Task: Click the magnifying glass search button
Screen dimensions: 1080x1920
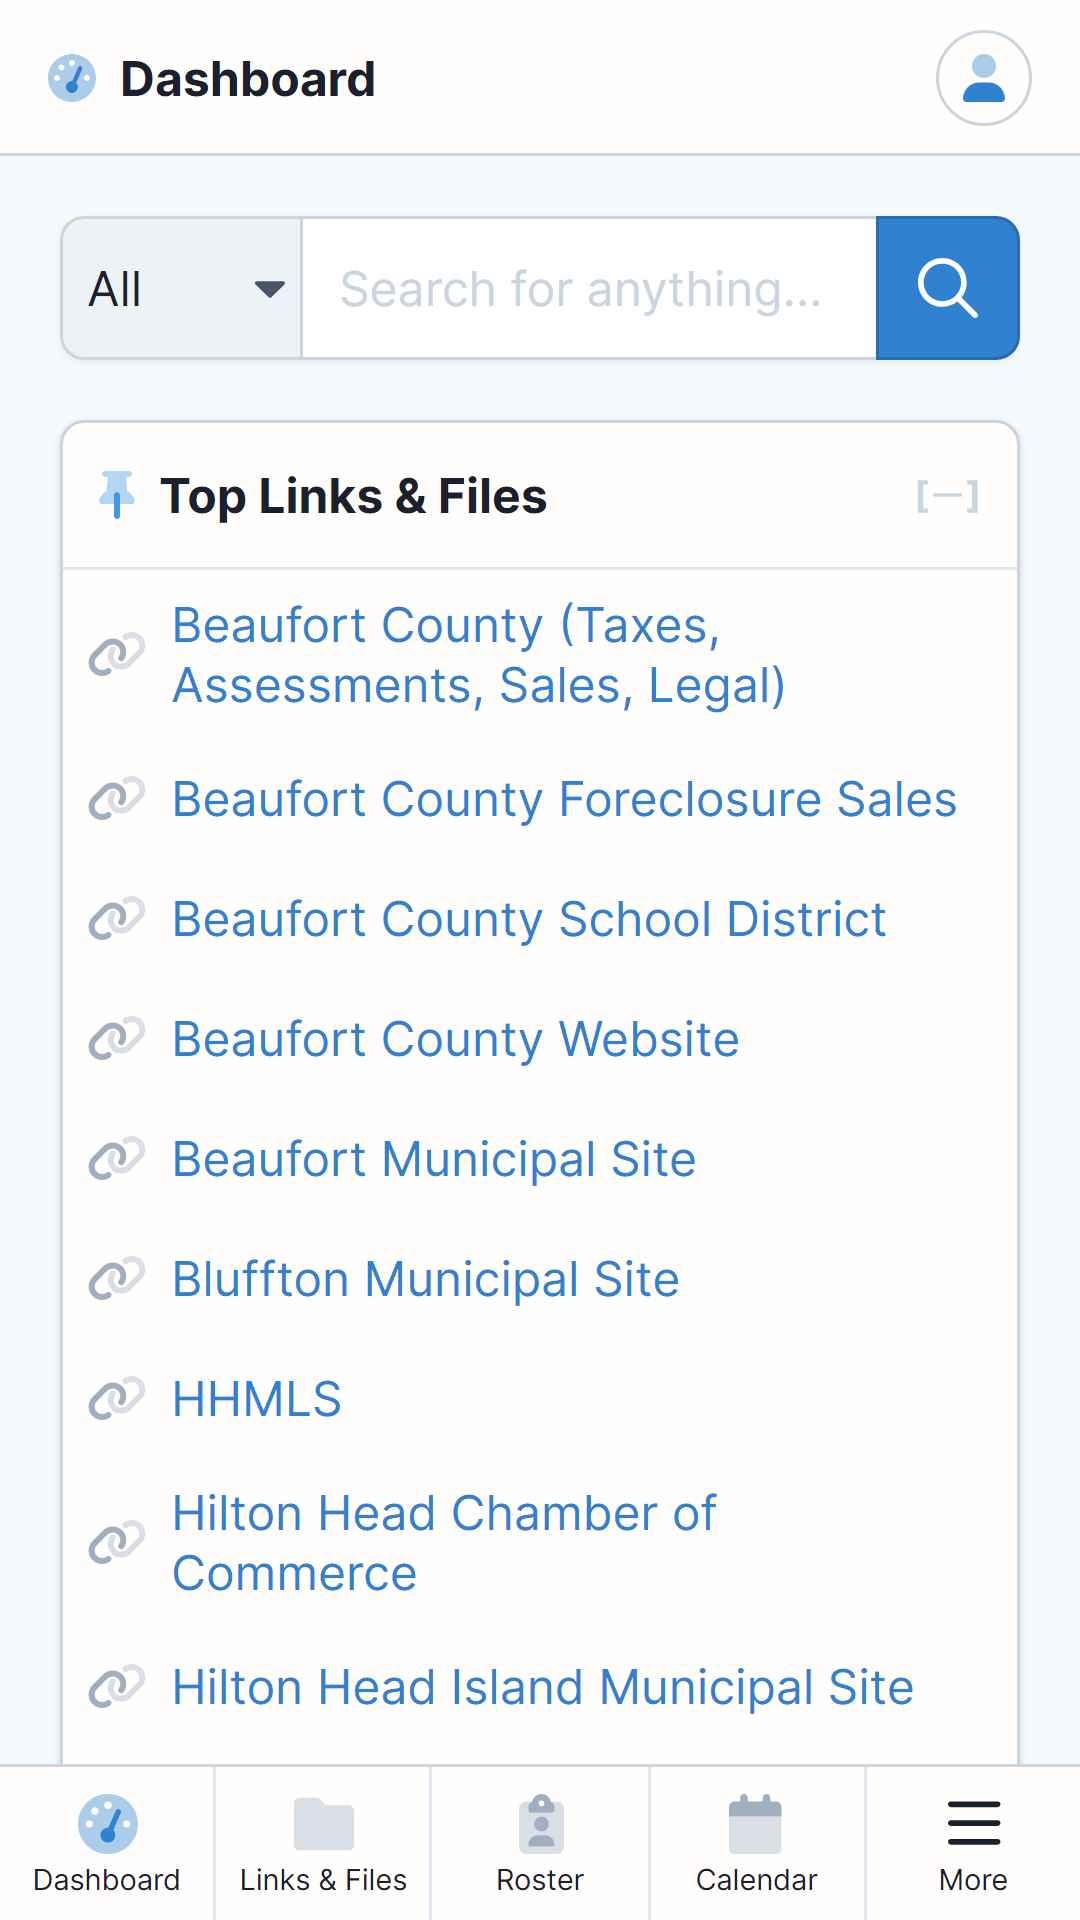Action: [x=947, y=288]
